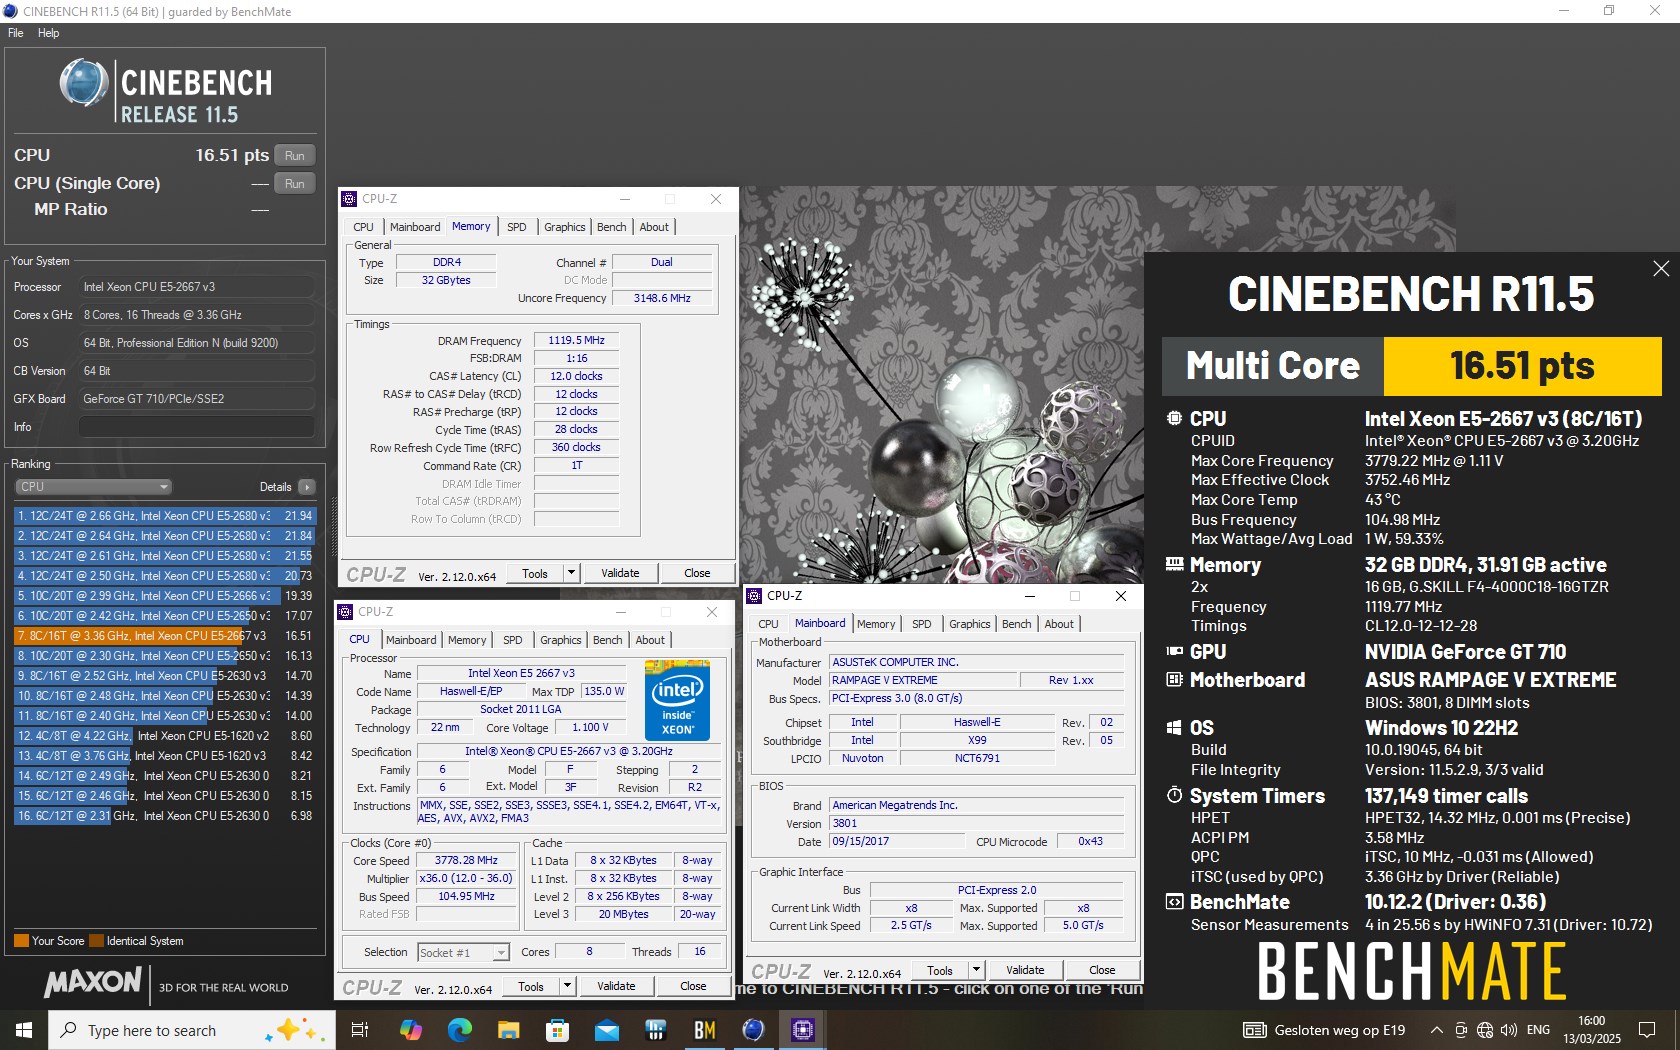Open the Socket #1 selection dropdown
1680x1050 pixels.
point(463,953)
